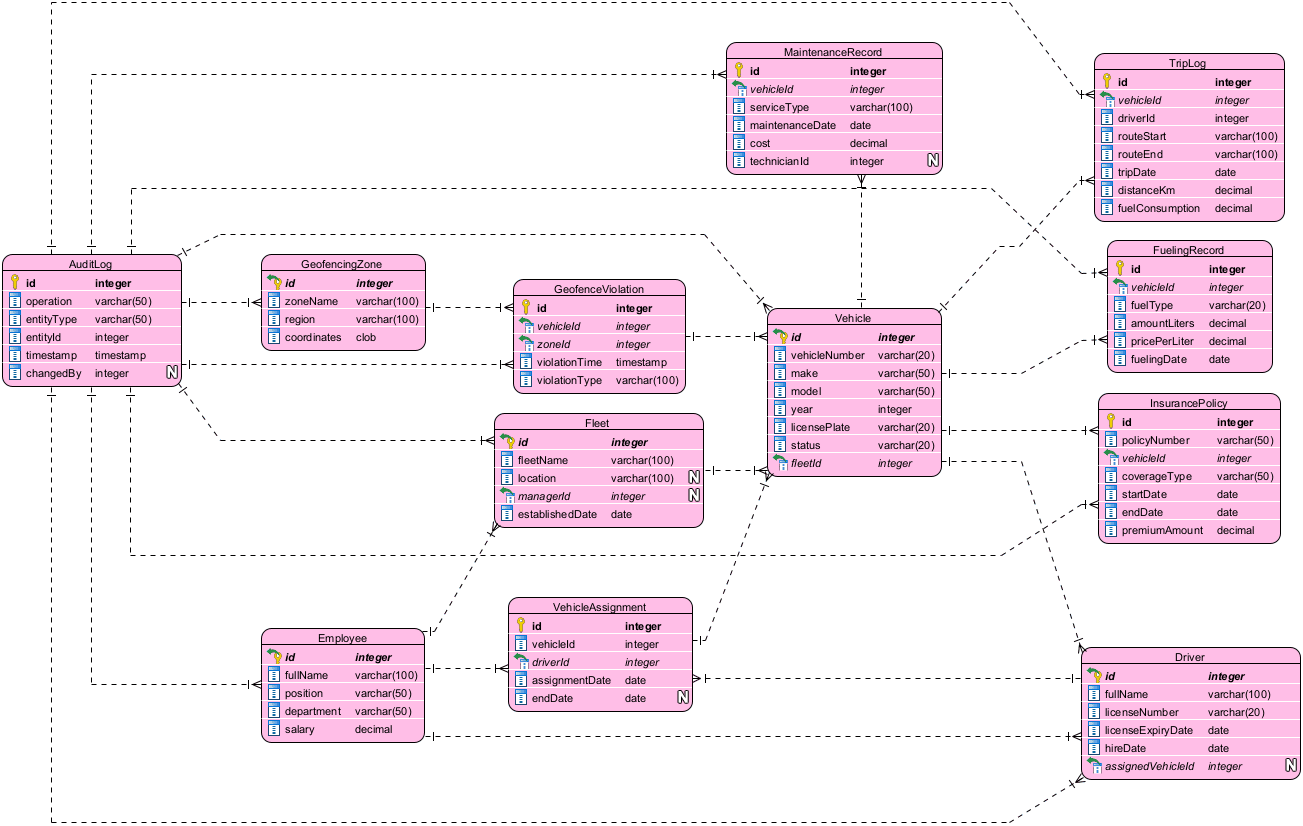
Task: Click the foreign key icon beside Vehicle fleetId
Action: [780, 463]
